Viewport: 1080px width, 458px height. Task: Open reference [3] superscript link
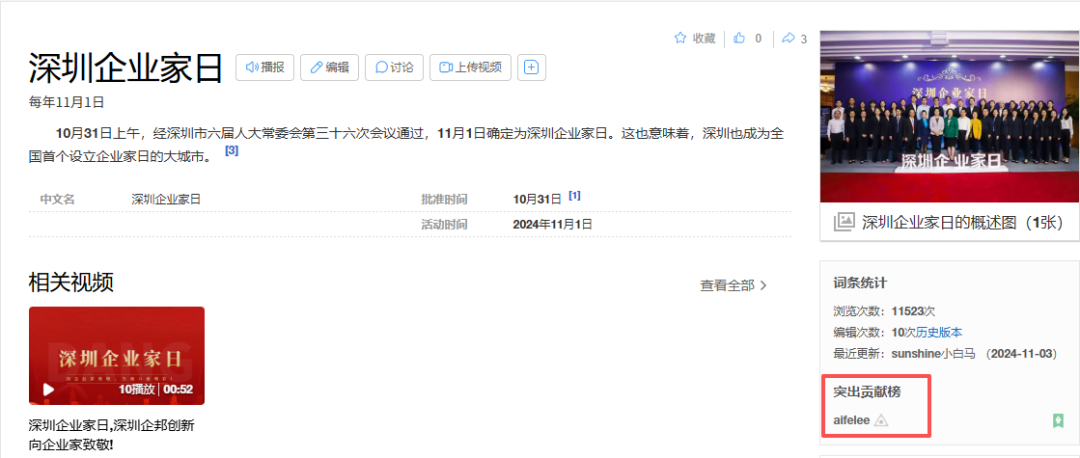click(231, 151)
